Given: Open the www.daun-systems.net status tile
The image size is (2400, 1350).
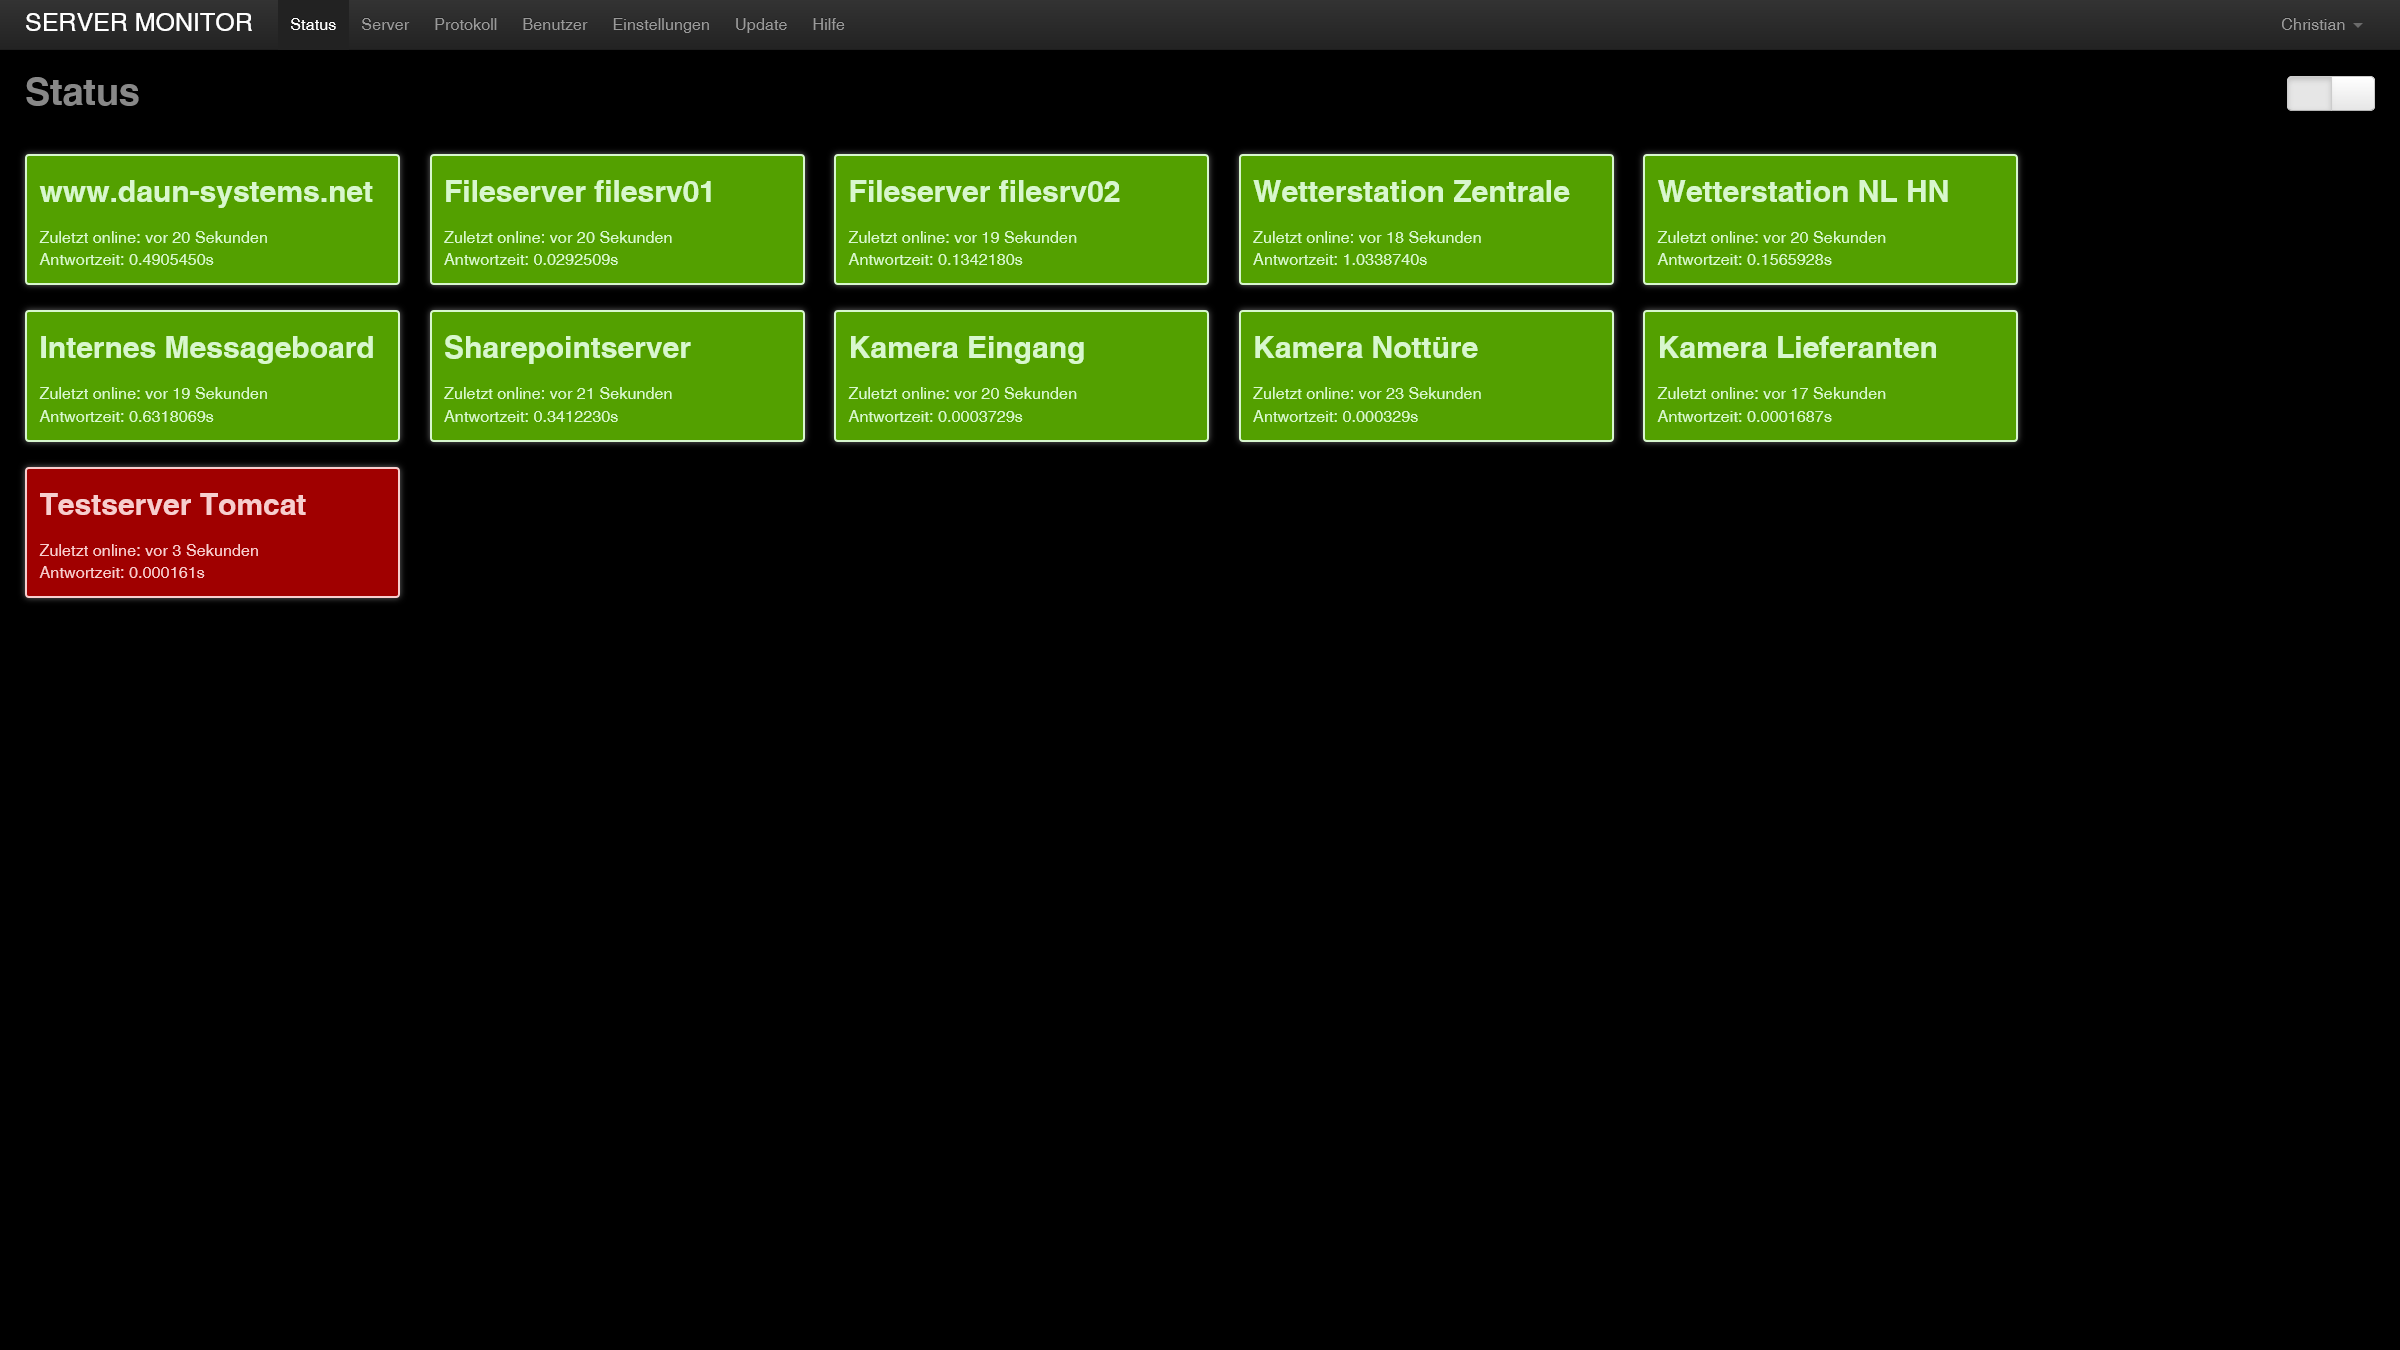Looking at the screenshot, I should click(x=212, y=219).
